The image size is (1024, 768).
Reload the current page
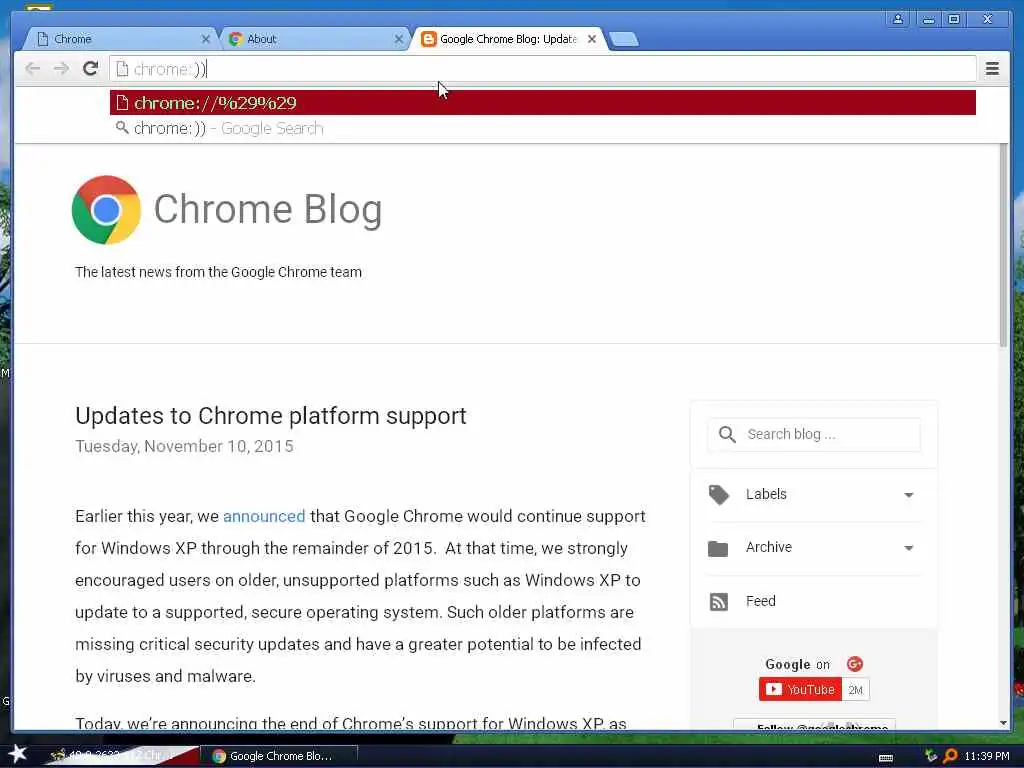(x=91, y=69)
